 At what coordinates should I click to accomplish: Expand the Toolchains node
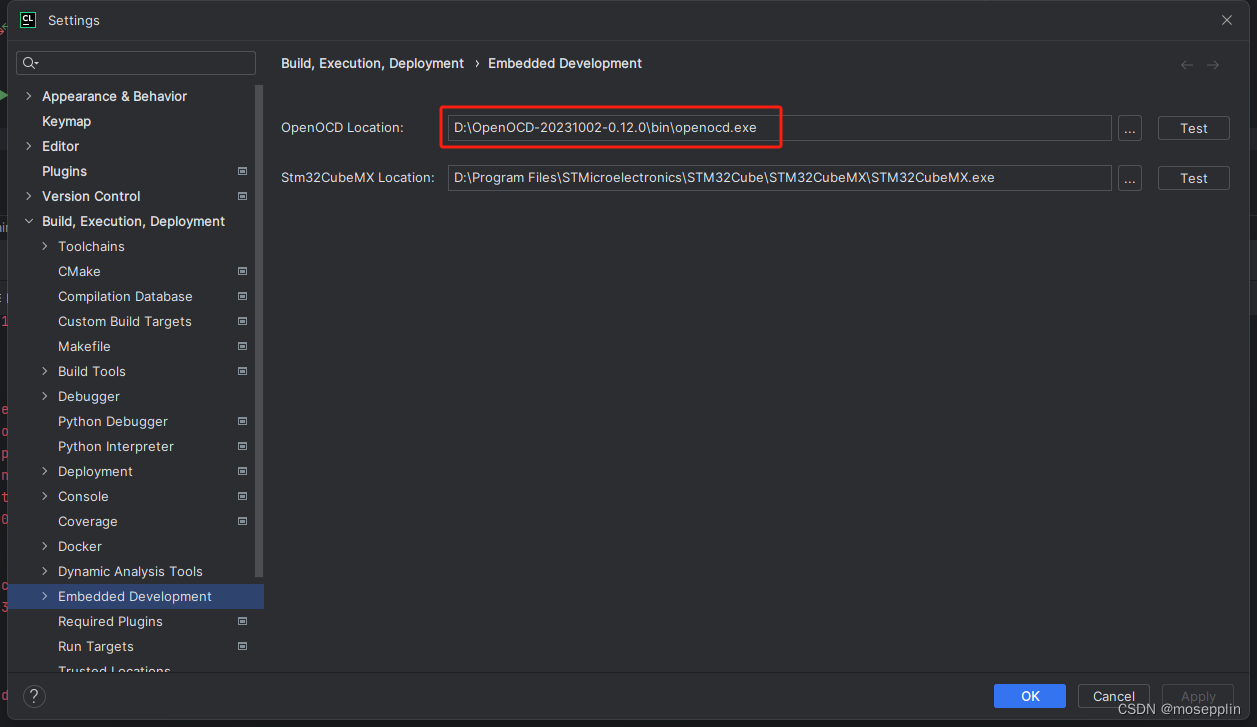(44, 246)
